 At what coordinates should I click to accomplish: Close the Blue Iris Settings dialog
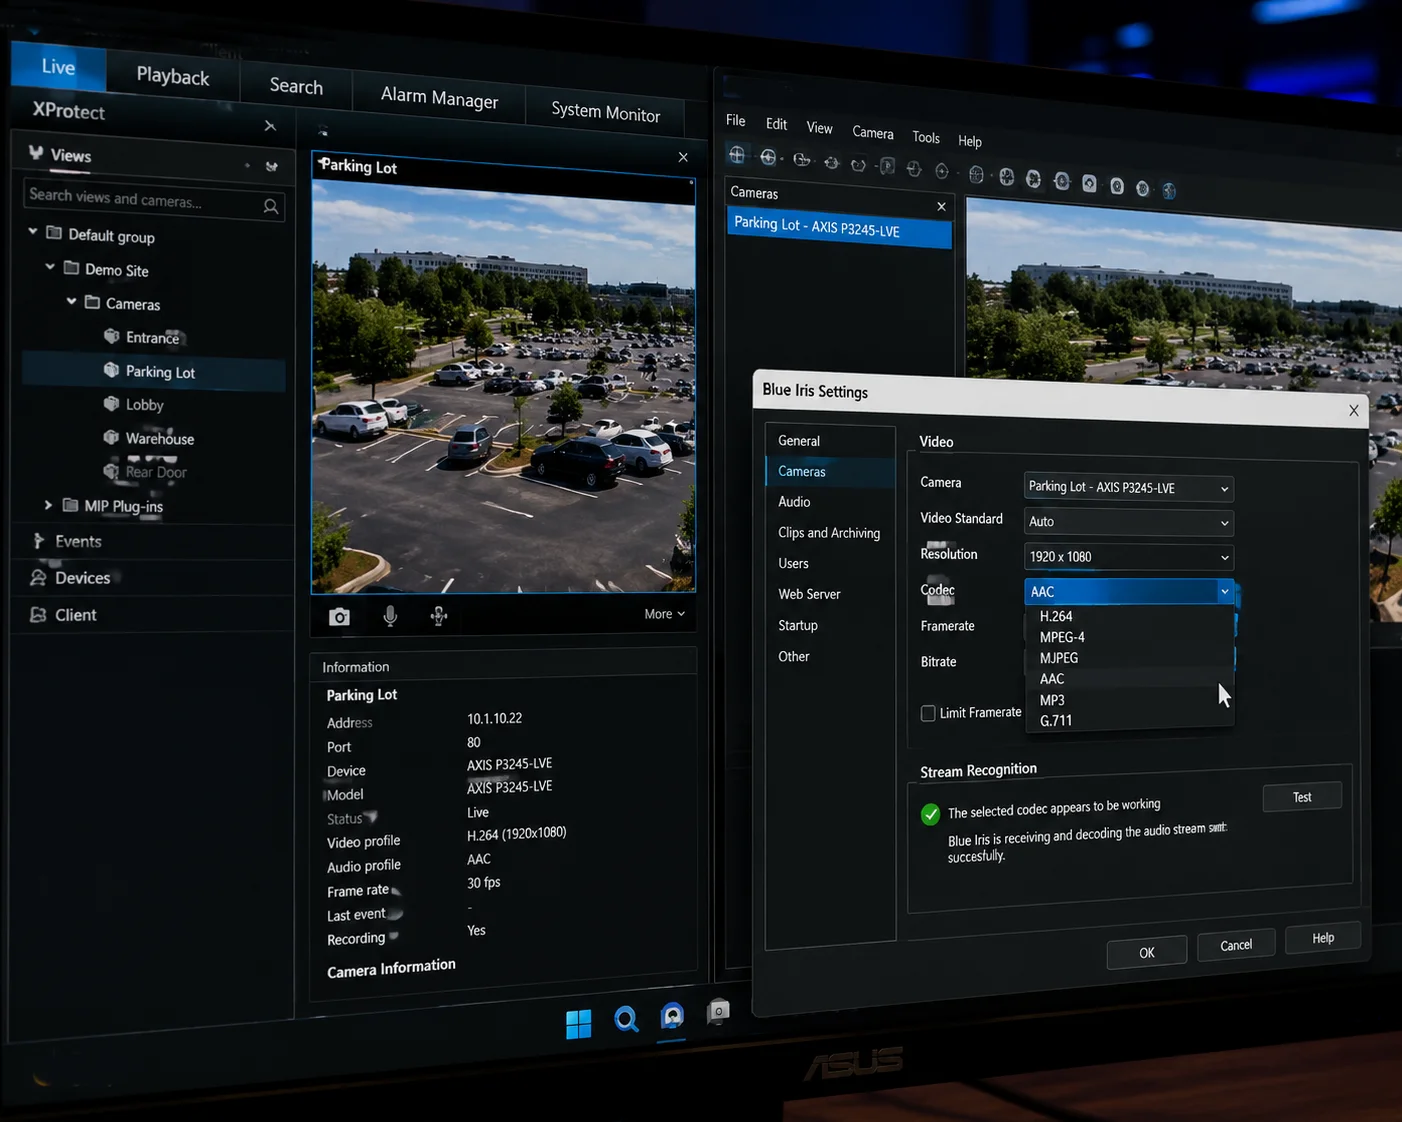pos(1353,410)
